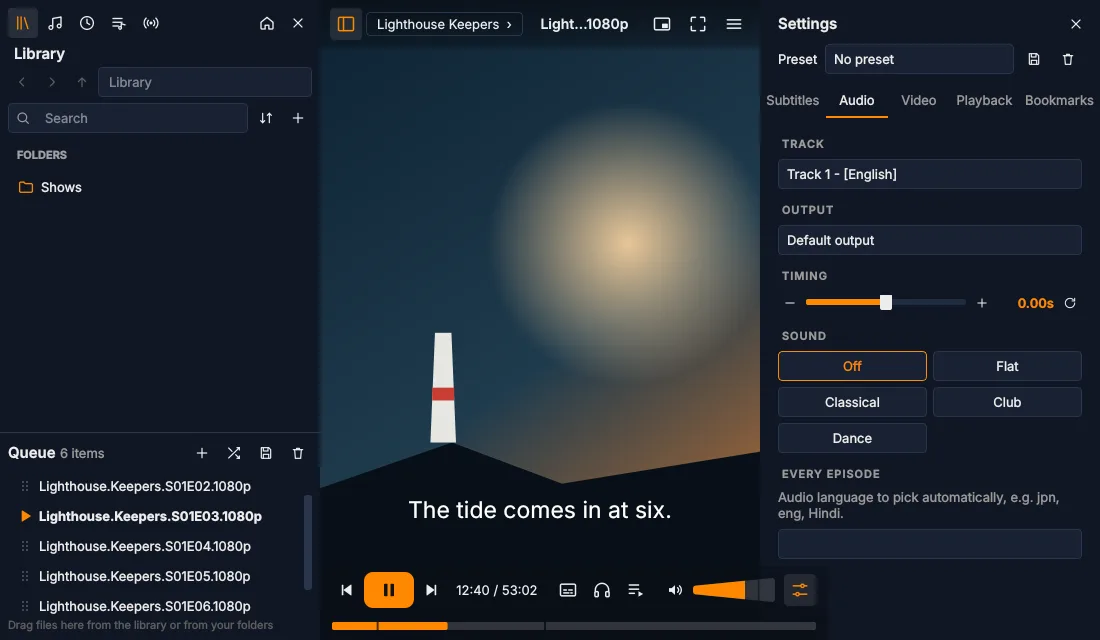Viewport: 1100px width, 640px height.
Task: Select the Flat sound preset
Action: tap(1007, 366)
